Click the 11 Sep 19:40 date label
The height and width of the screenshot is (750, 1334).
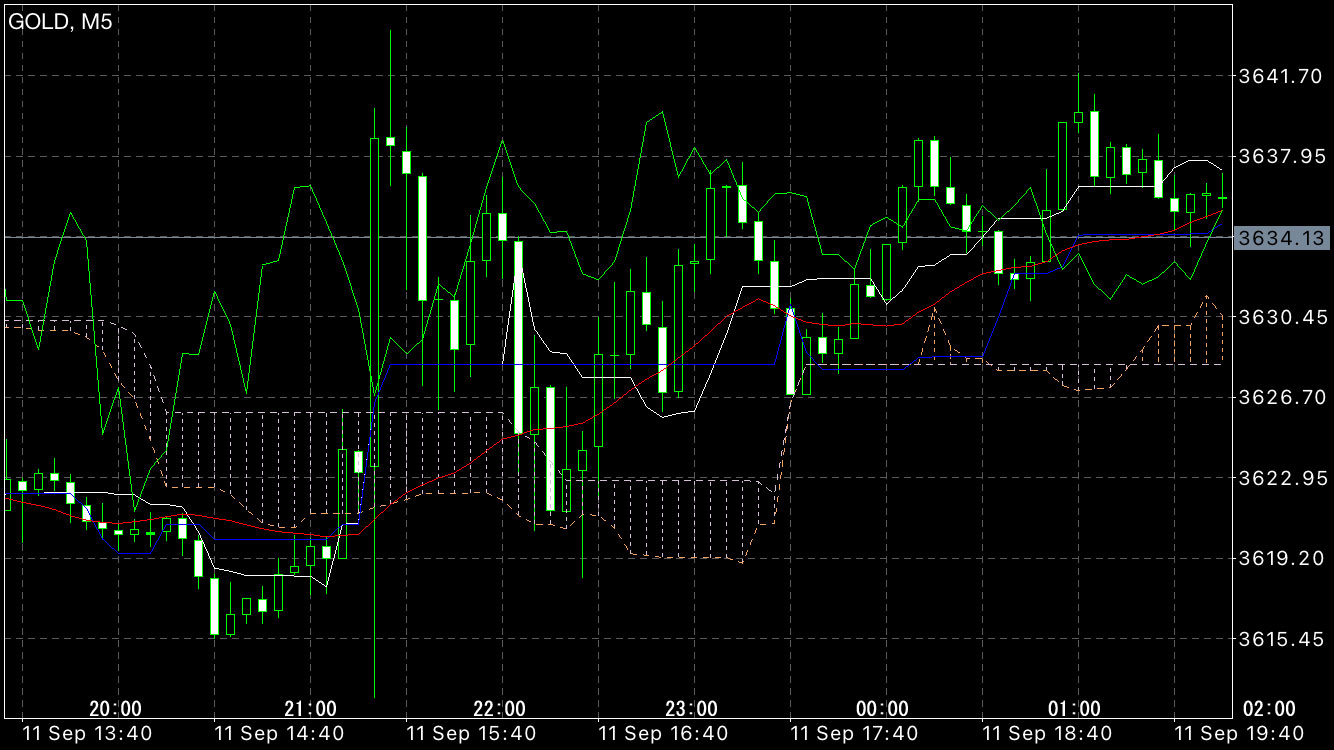[x=1240, y=734]
